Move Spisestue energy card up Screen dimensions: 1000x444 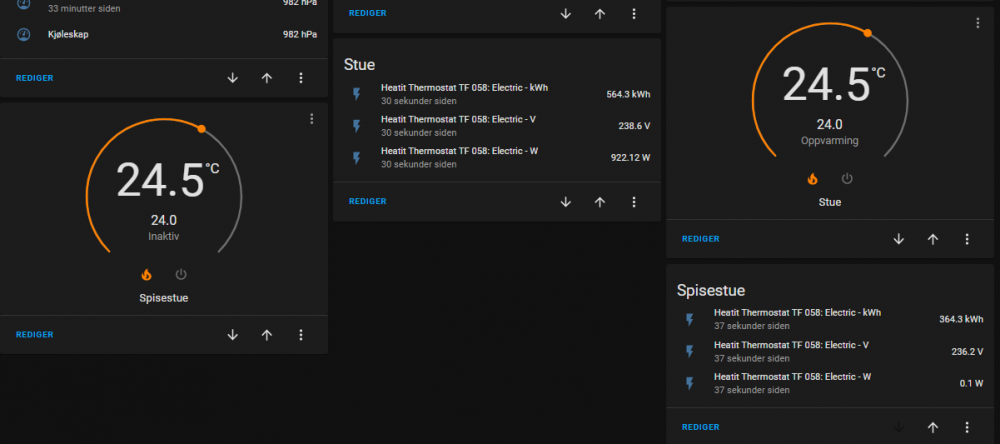pos(933,427)
